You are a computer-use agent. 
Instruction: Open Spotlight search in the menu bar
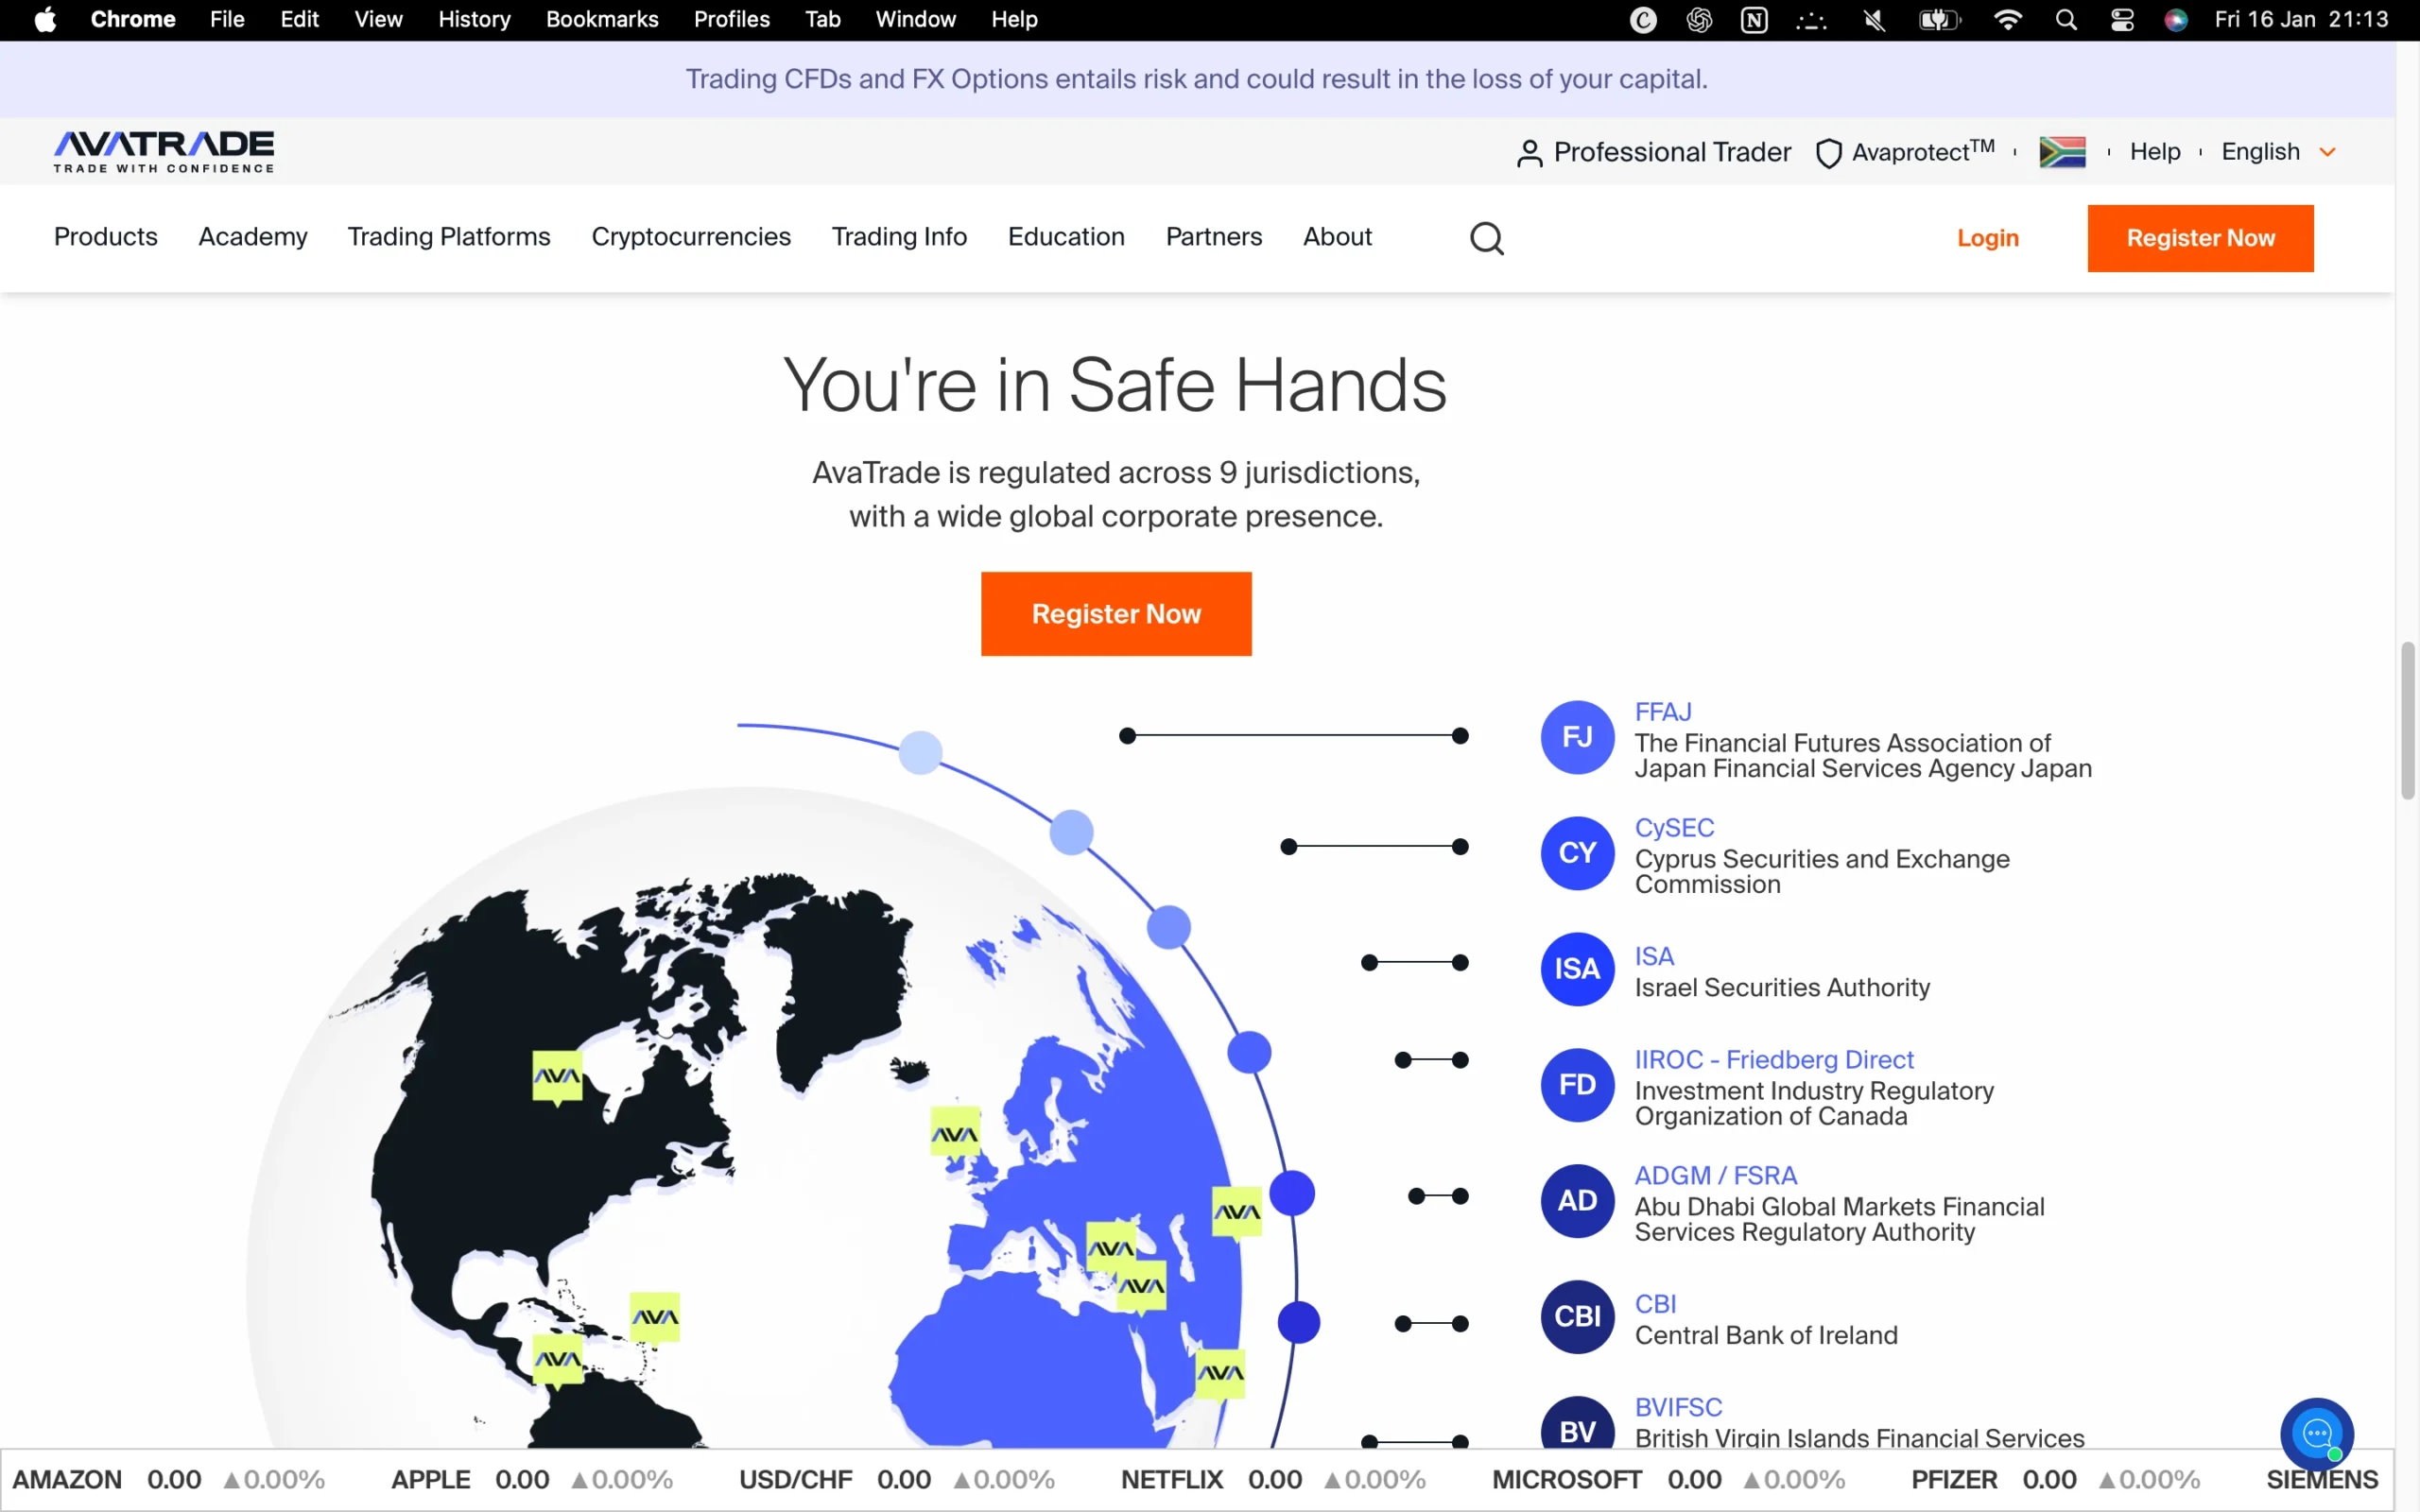2066,19
